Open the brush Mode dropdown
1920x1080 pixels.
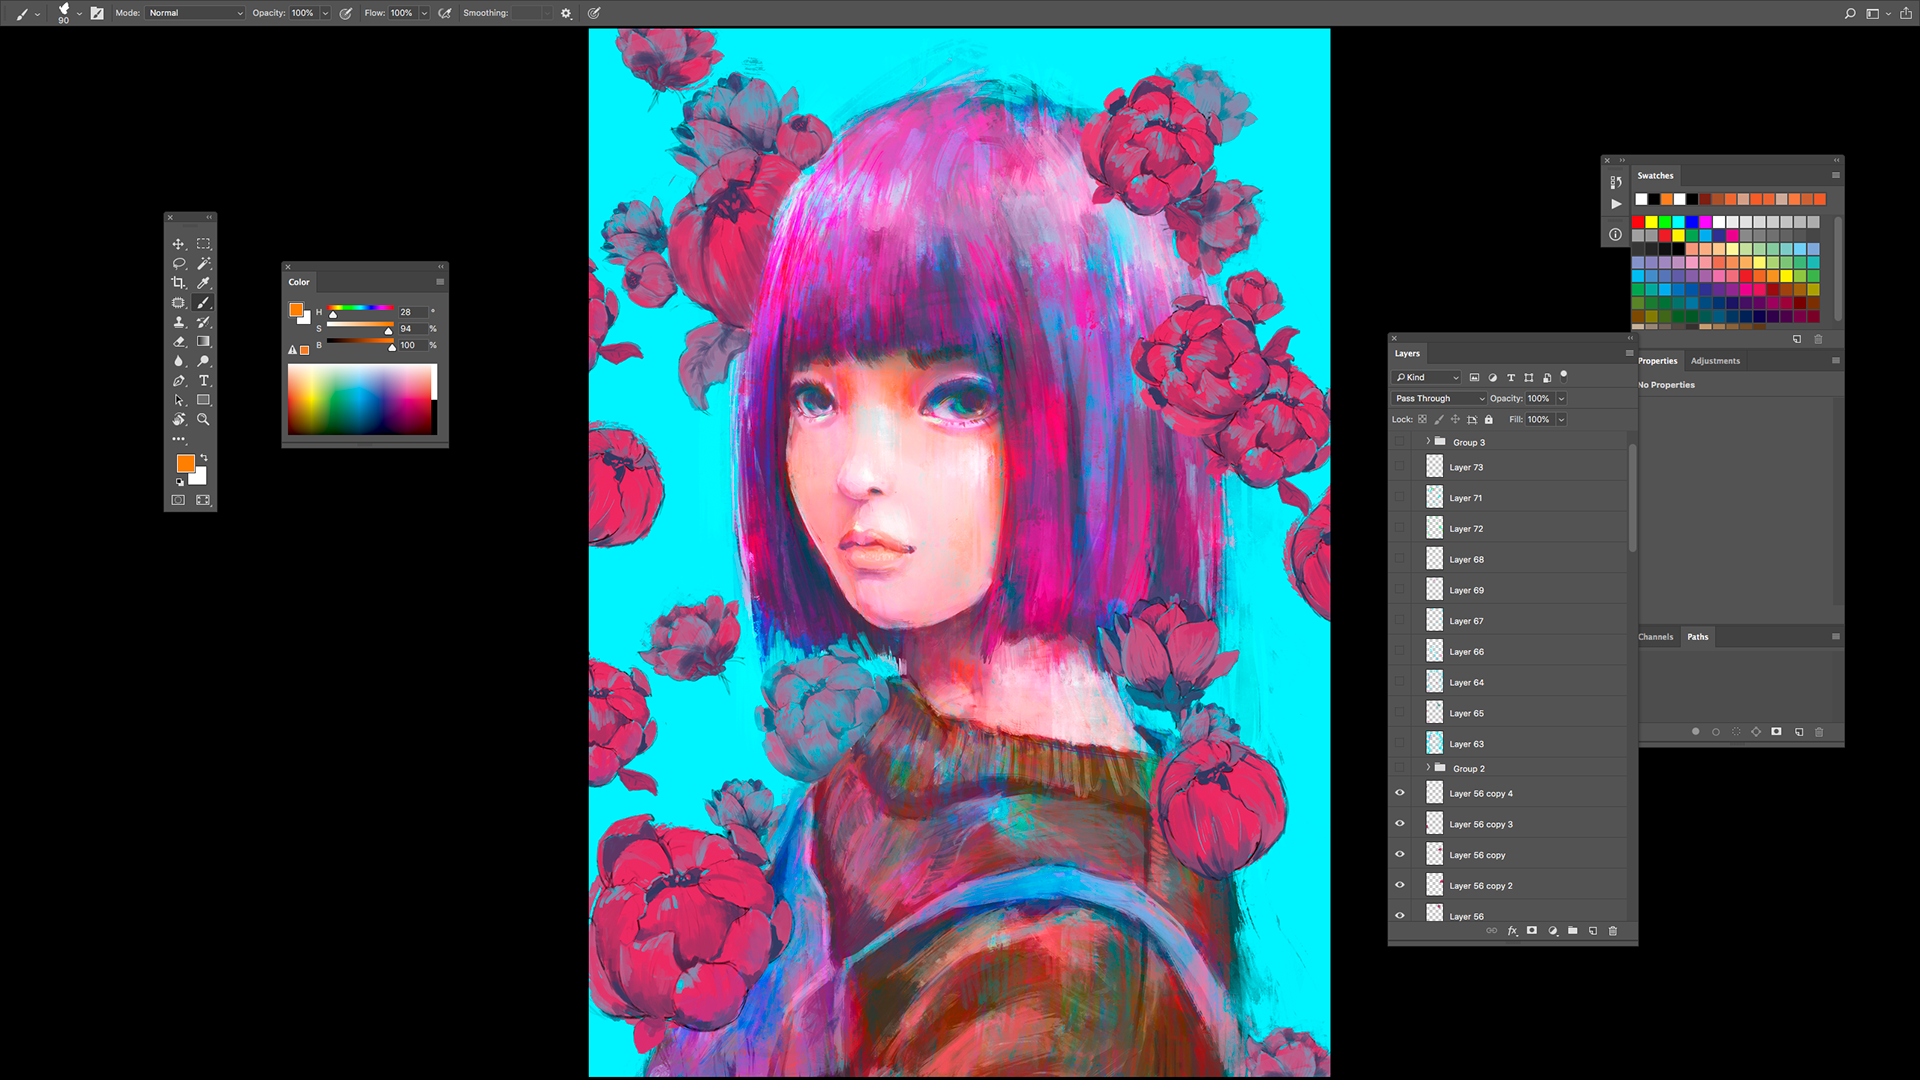(x=196, y=13)
